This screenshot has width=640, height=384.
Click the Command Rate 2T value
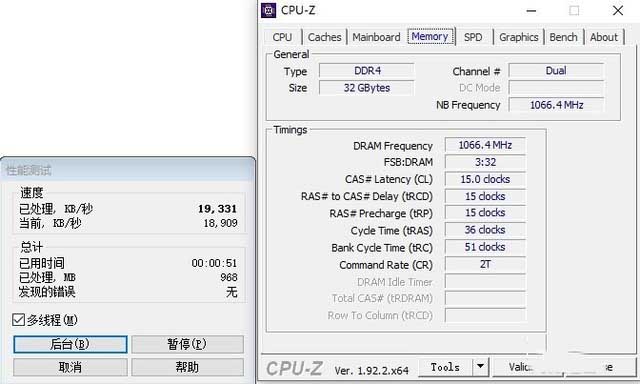click(485, 264)
